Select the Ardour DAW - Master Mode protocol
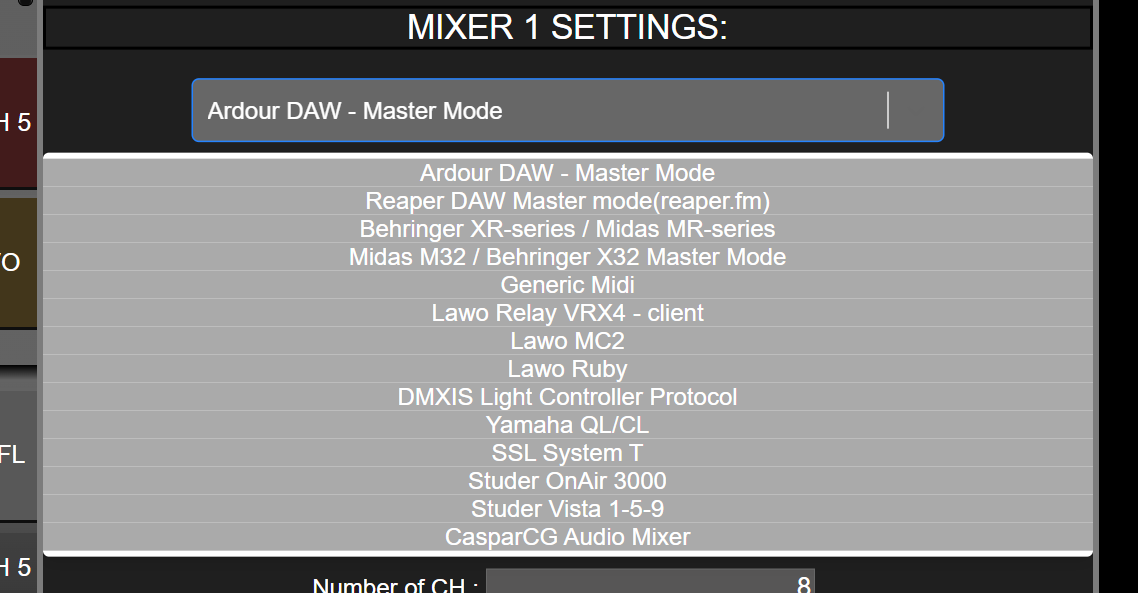1138x593 pixels. pyautogui.click(x=567, y=172)
